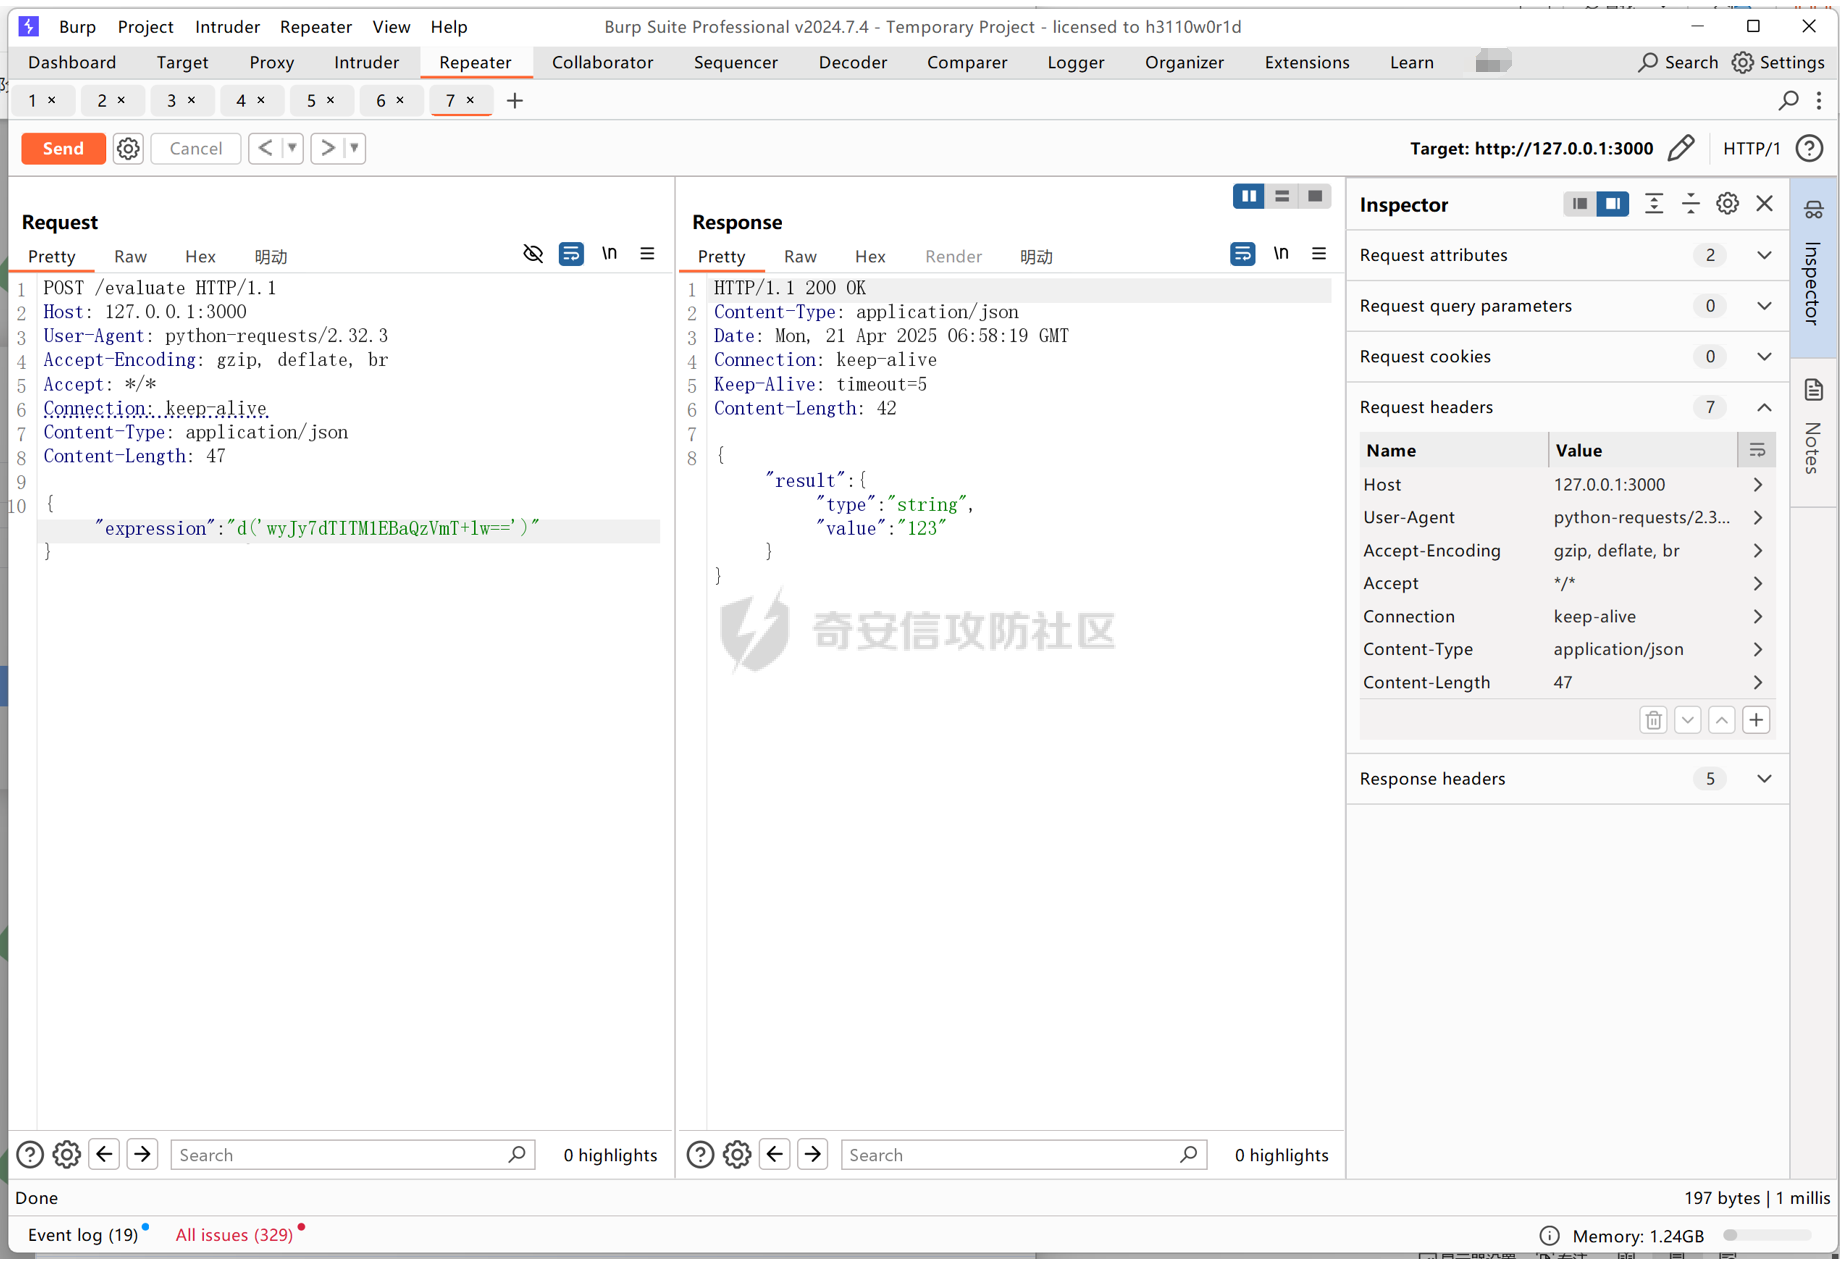Open send settings gear beside Send
This screenshot has width=1840, height=1261.
128,148
